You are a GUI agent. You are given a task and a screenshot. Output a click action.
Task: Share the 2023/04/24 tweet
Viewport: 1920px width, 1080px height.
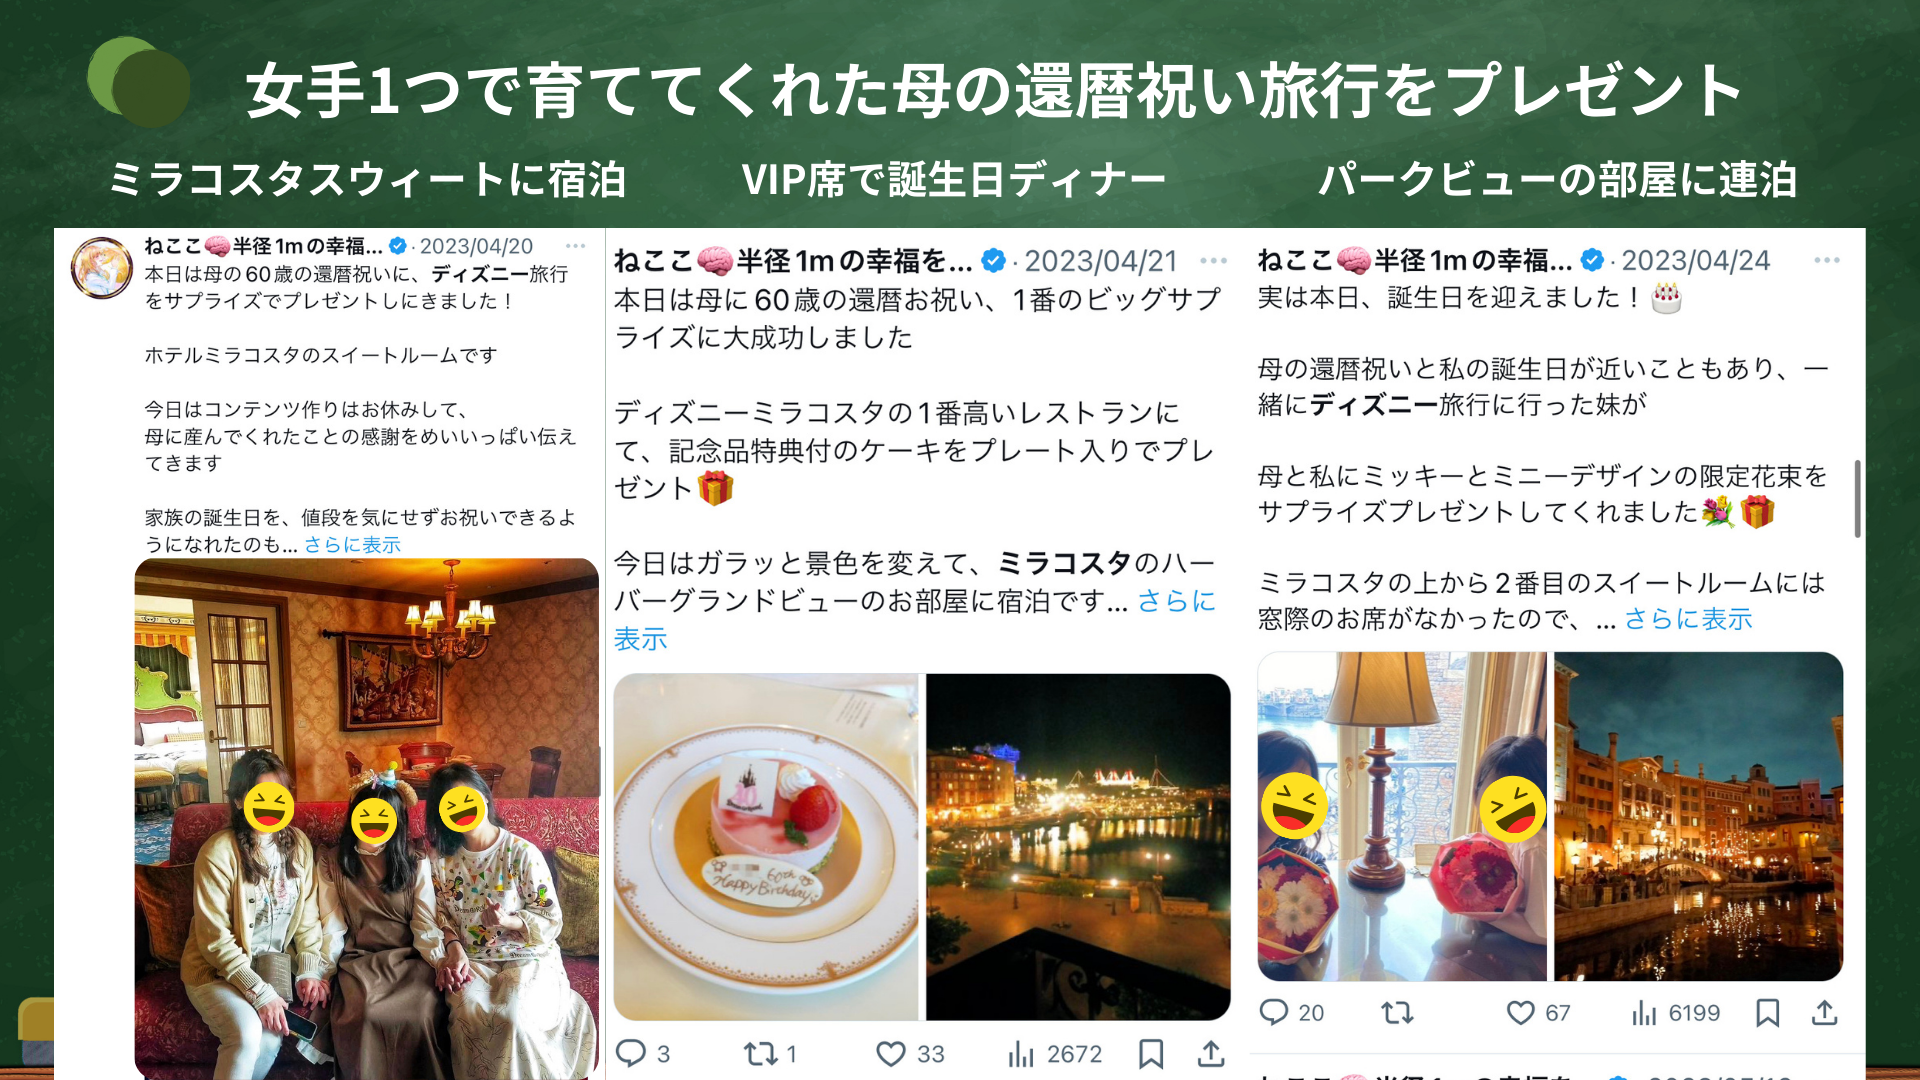click(1825, 1012)
